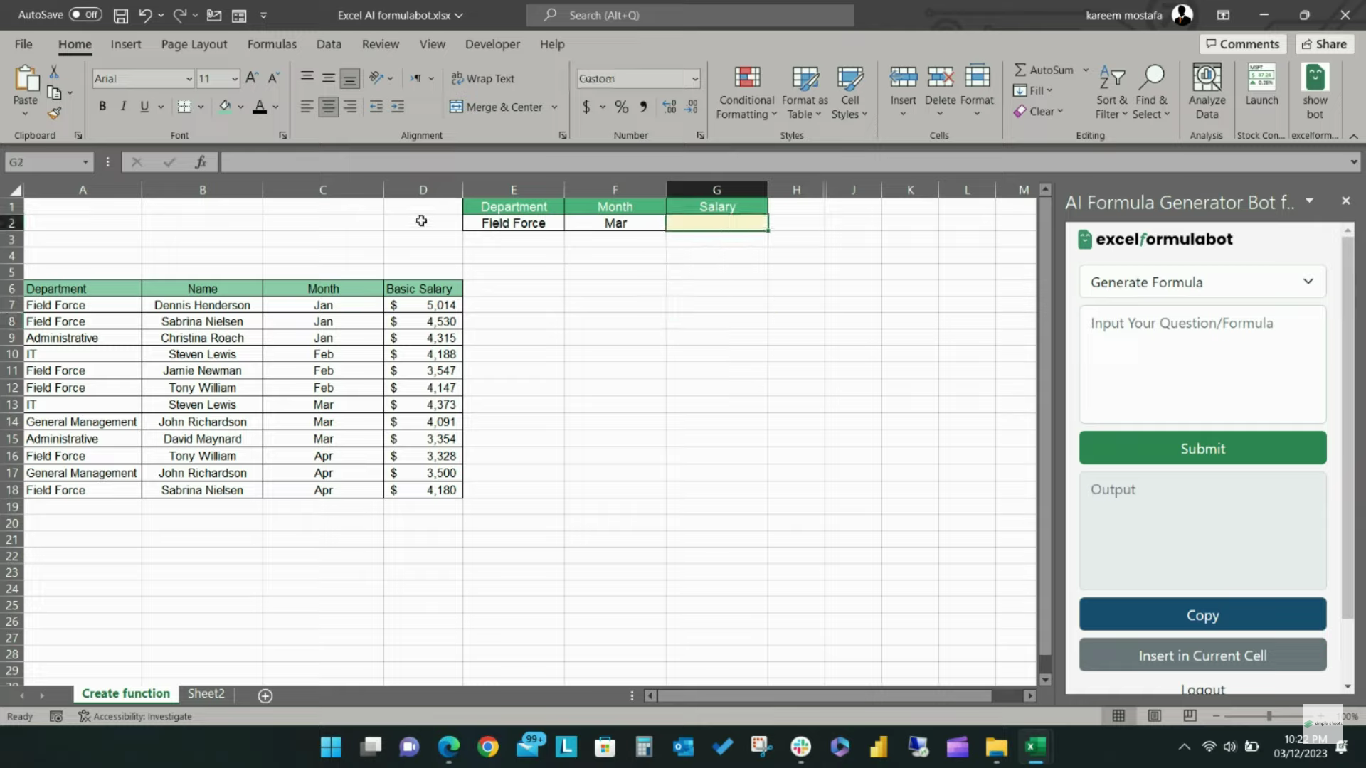
Task: Click the Cut scissors icon
Action: [x=54, y=73]
